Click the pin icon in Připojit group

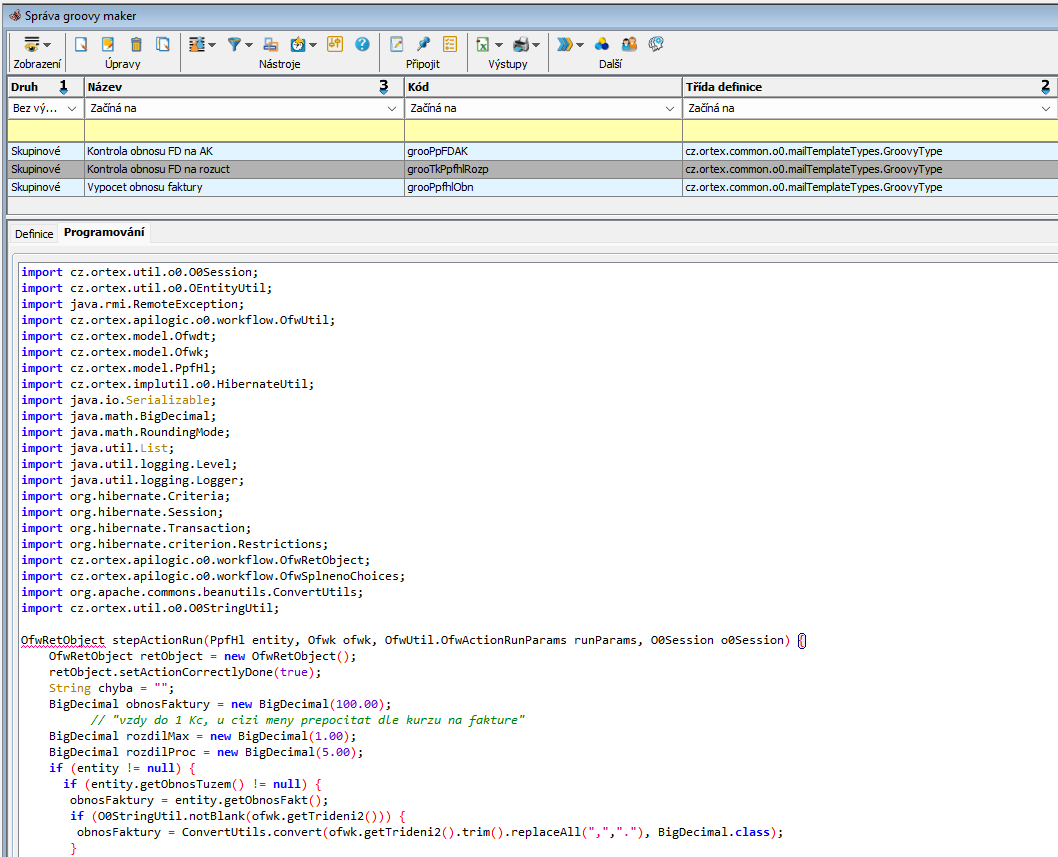coord(423,45)
